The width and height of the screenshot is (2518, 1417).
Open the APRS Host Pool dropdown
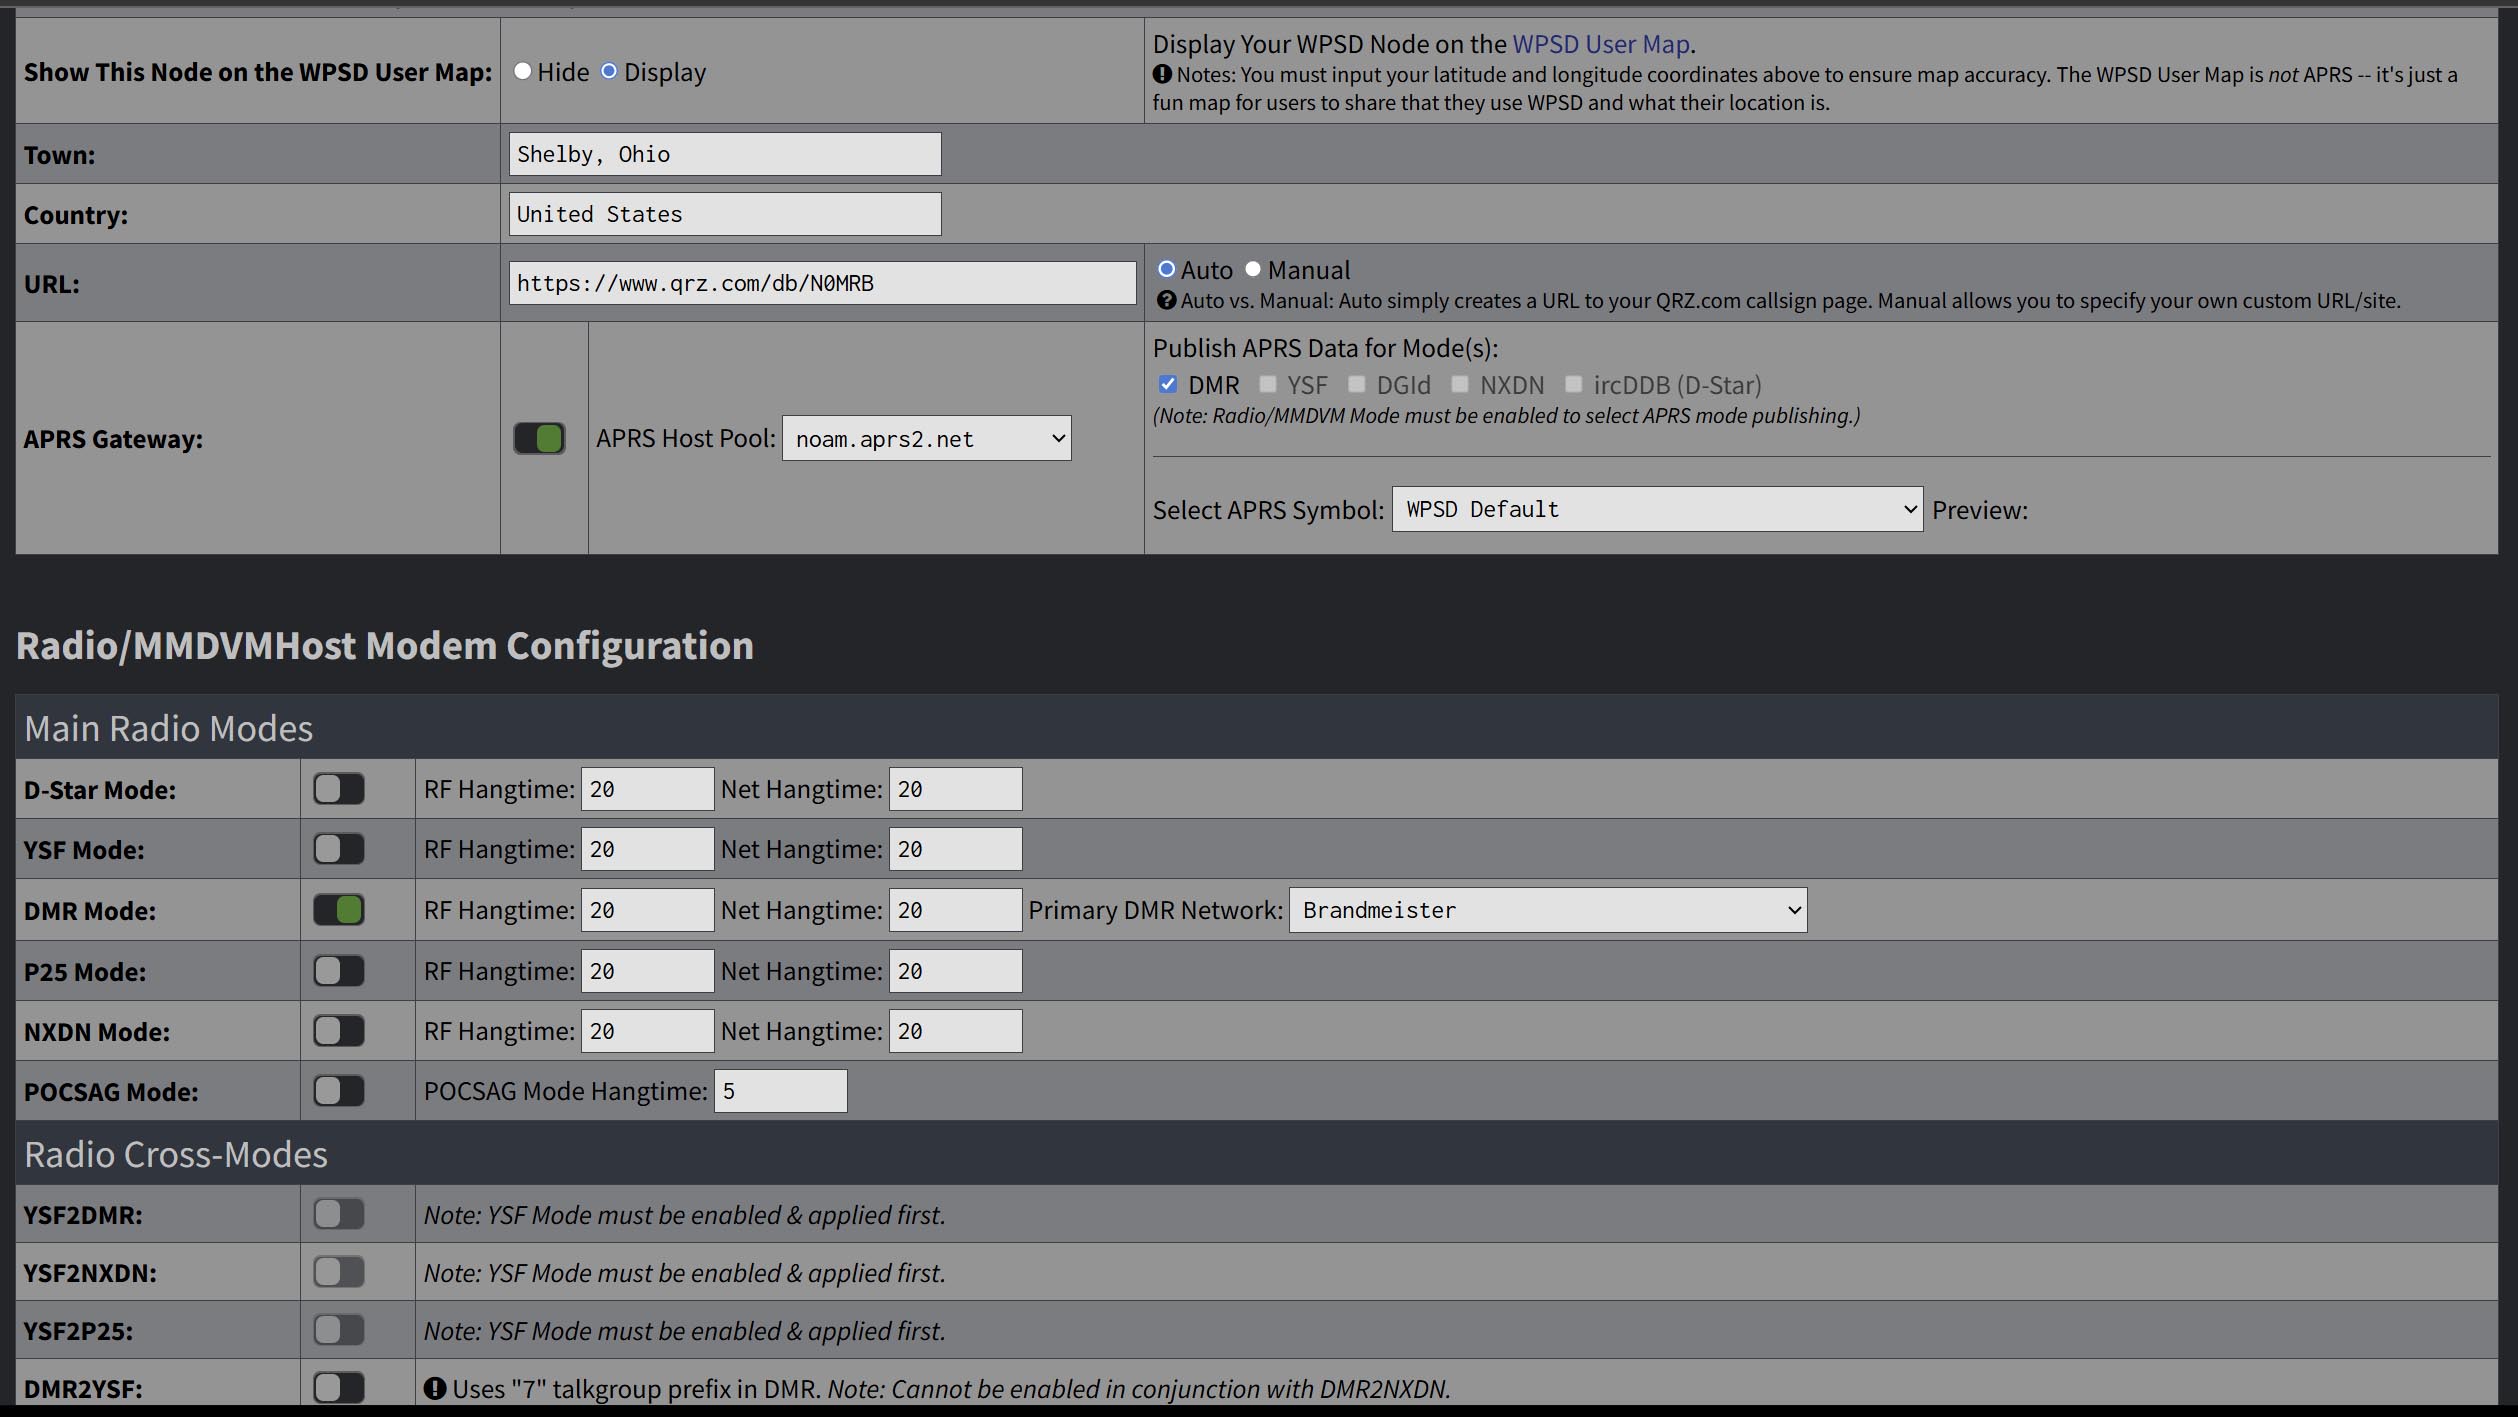click(926, 439)
